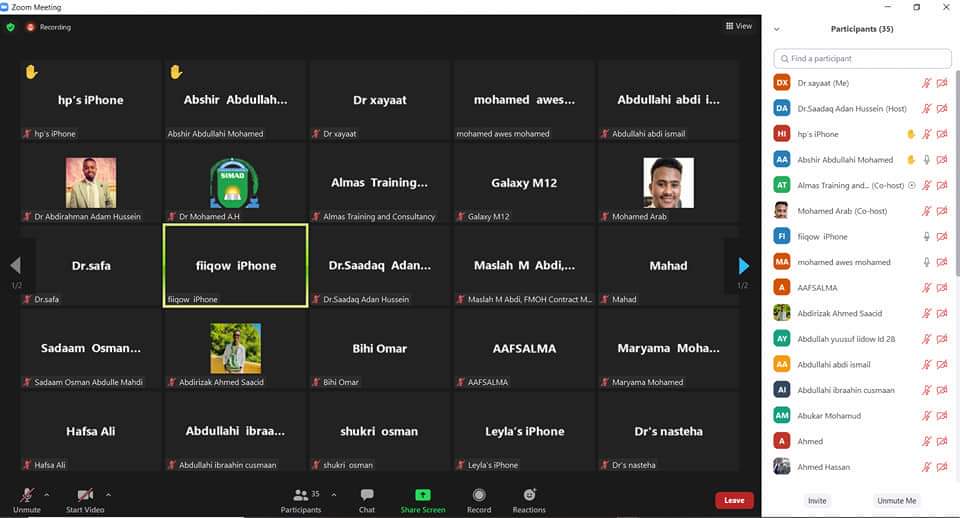Image resolution: width=960 pixels, height=518 pixels.
Task: Click Zoom Meeting title bar icon
Action: point(4,7)
